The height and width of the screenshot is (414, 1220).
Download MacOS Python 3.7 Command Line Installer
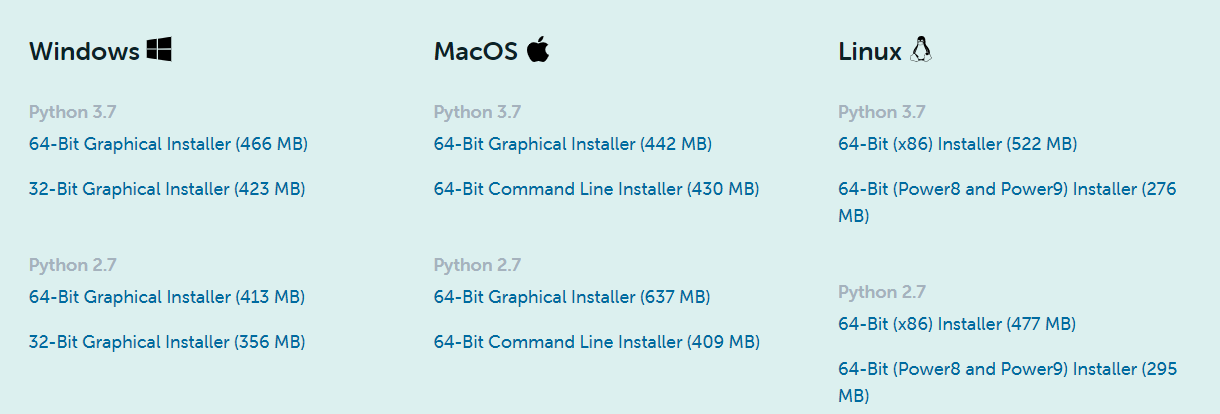click(x=597, y=189)
